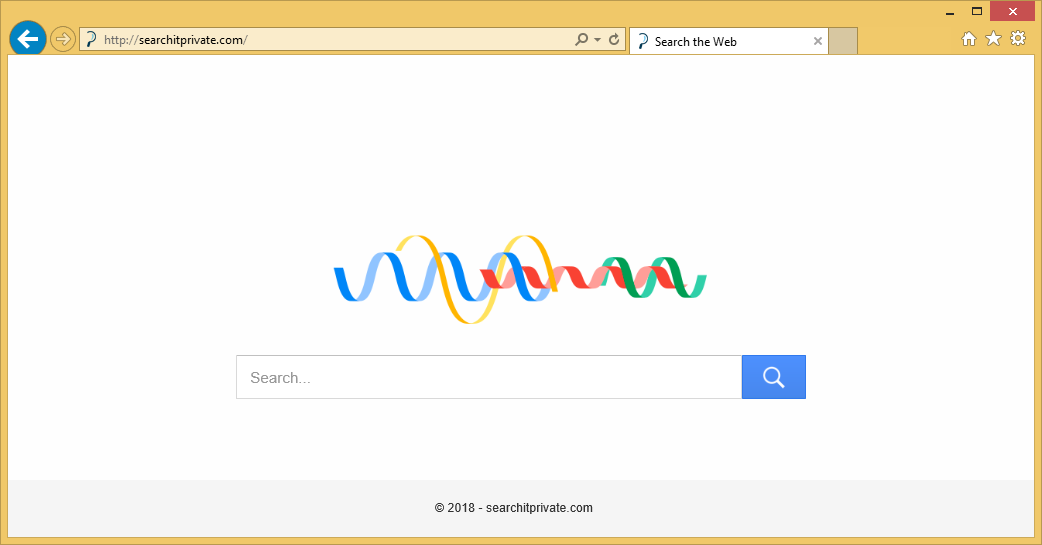This screenshot has height=545, width=1042.
Task: Click the browser Forward arrow button
Action: (x=62, y=40)
